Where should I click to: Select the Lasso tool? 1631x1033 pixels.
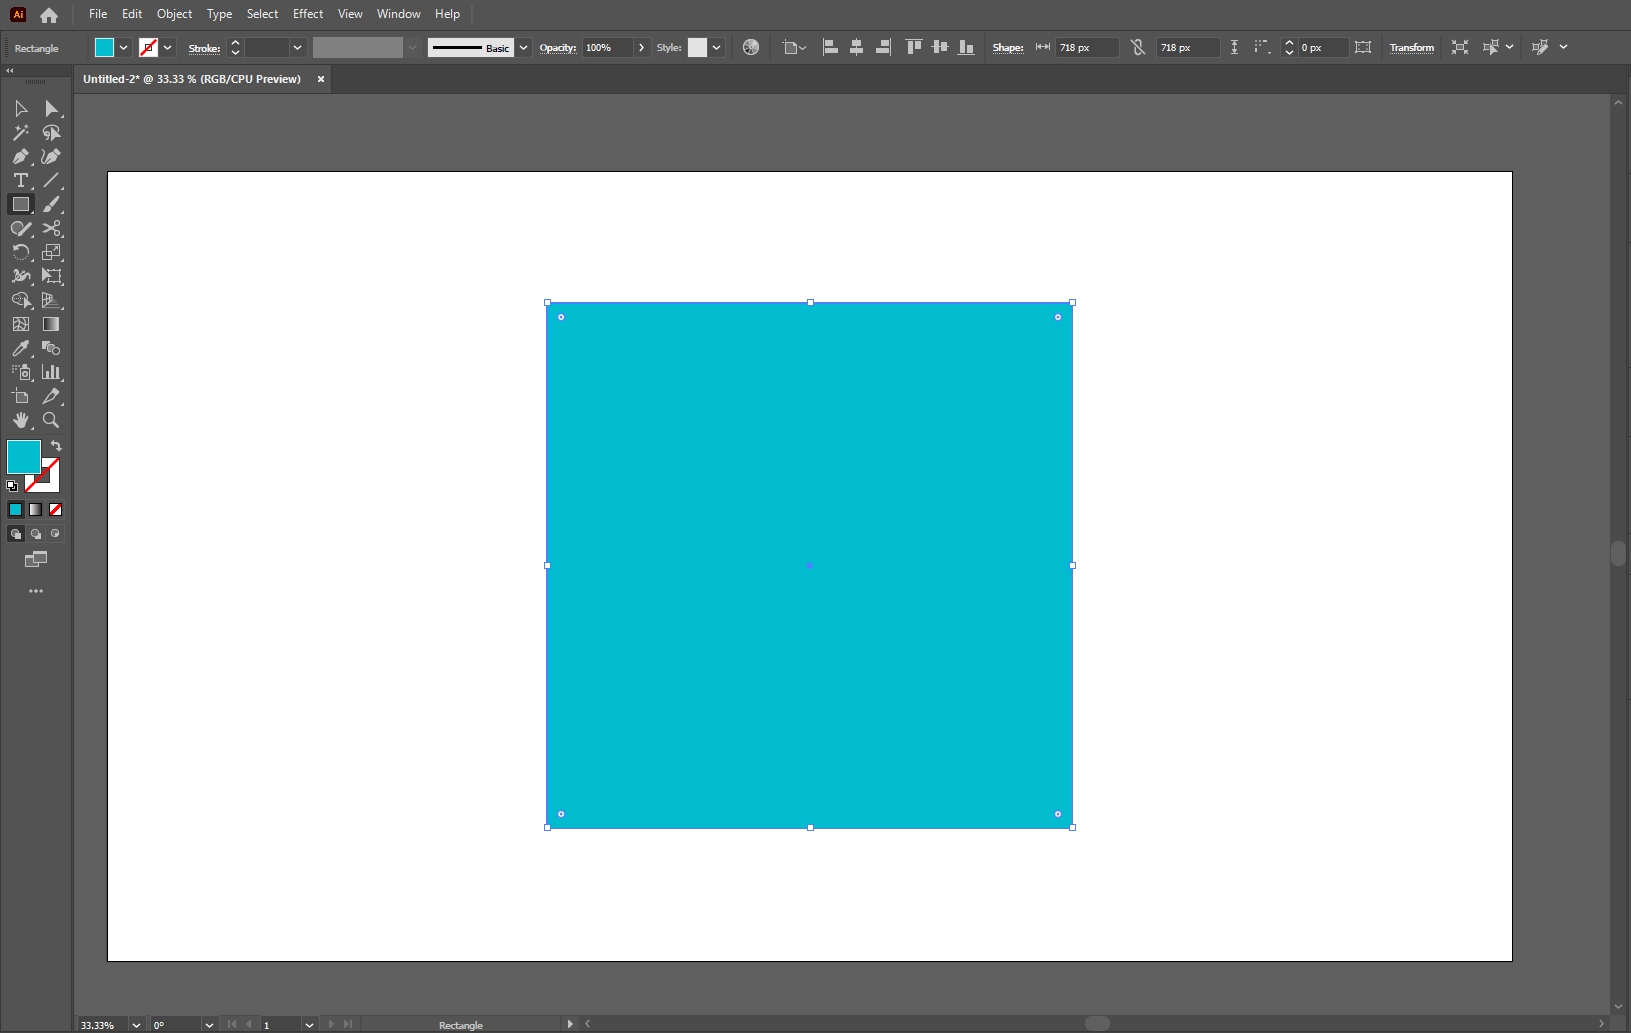coord(51,132)
